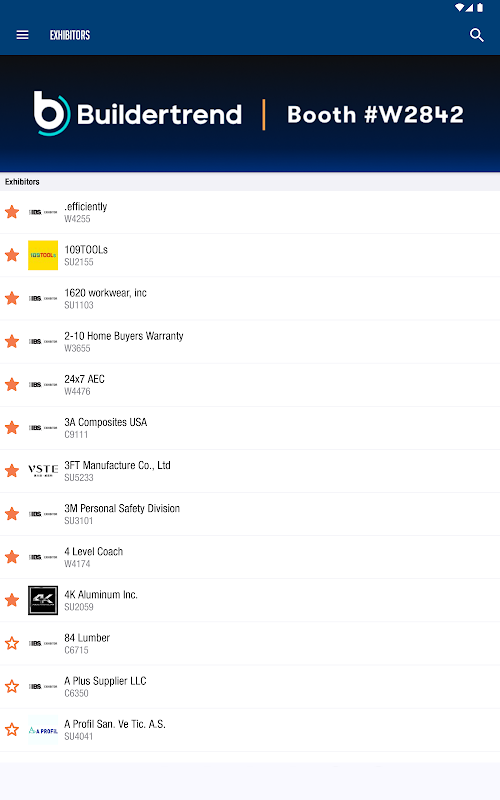
Task: Toggle star for 3FT Manufacture Co., Ltd
Action: 12,470
